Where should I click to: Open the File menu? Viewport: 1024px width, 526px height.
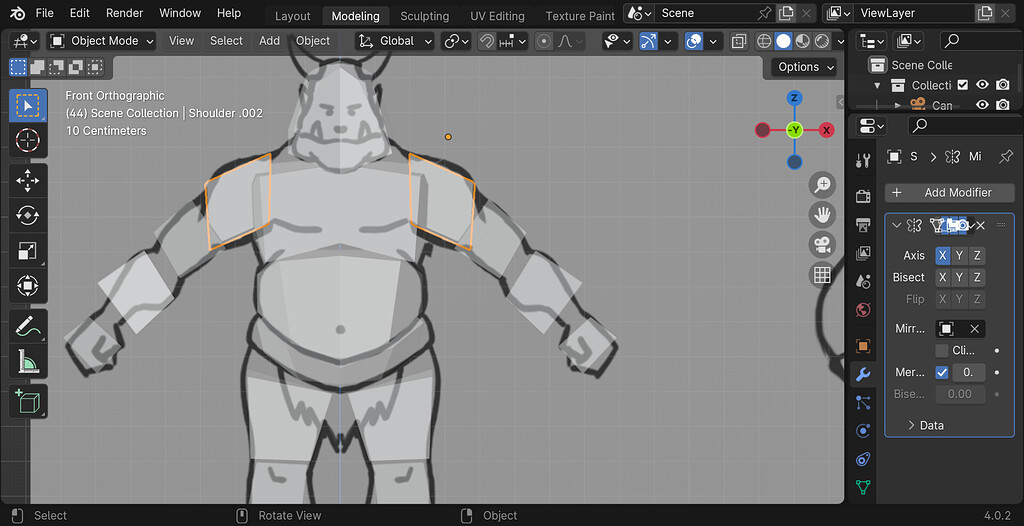[44, 13]
